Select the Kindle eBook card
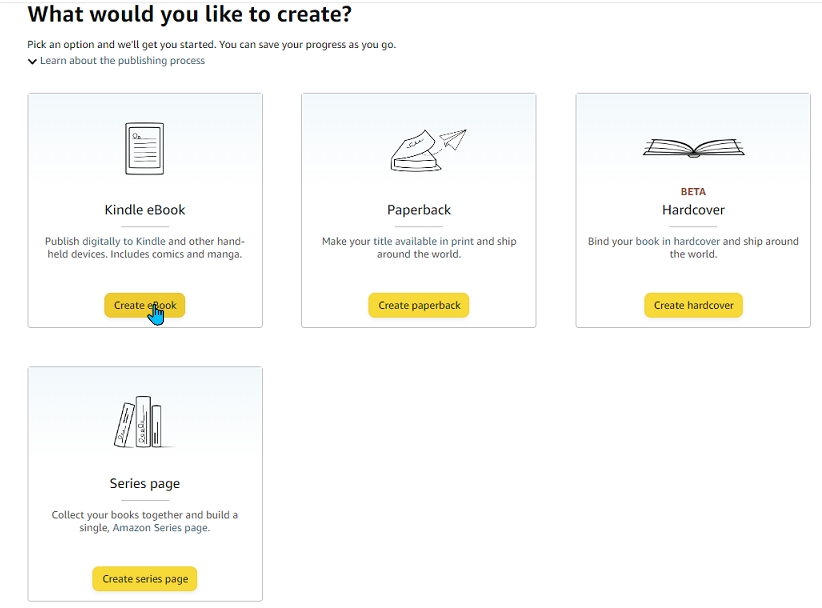Screen dimensions: 822x608 [x=144, y=209]
